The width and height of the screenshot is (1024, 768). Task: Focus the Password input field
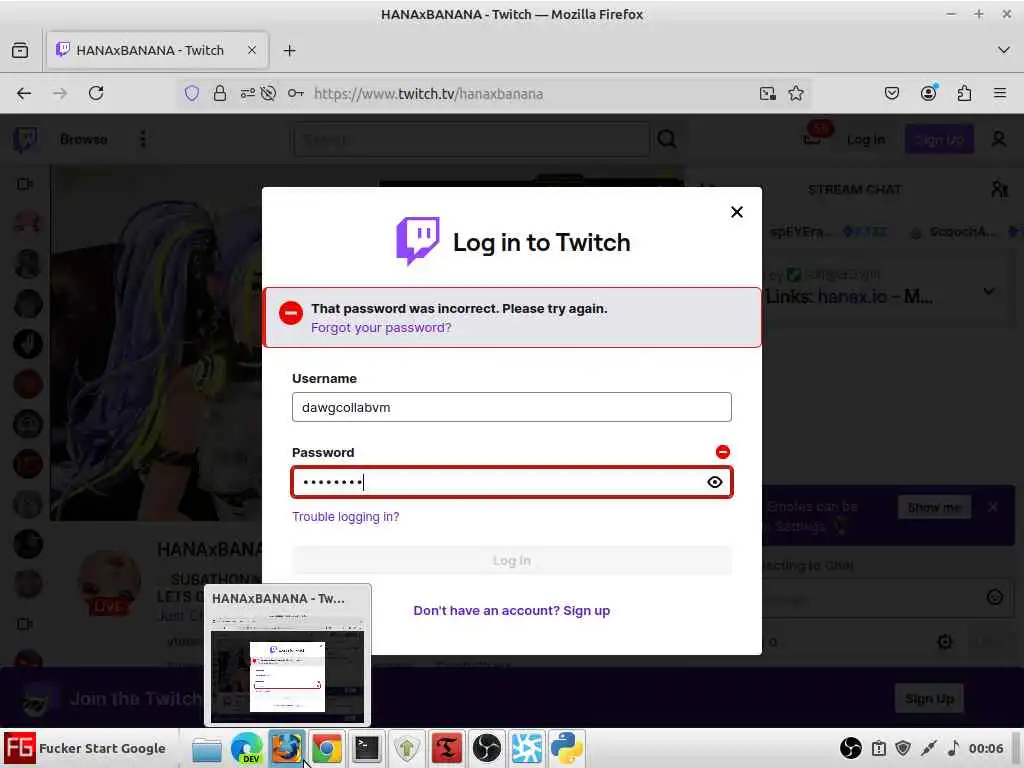[x=511, y=482]
